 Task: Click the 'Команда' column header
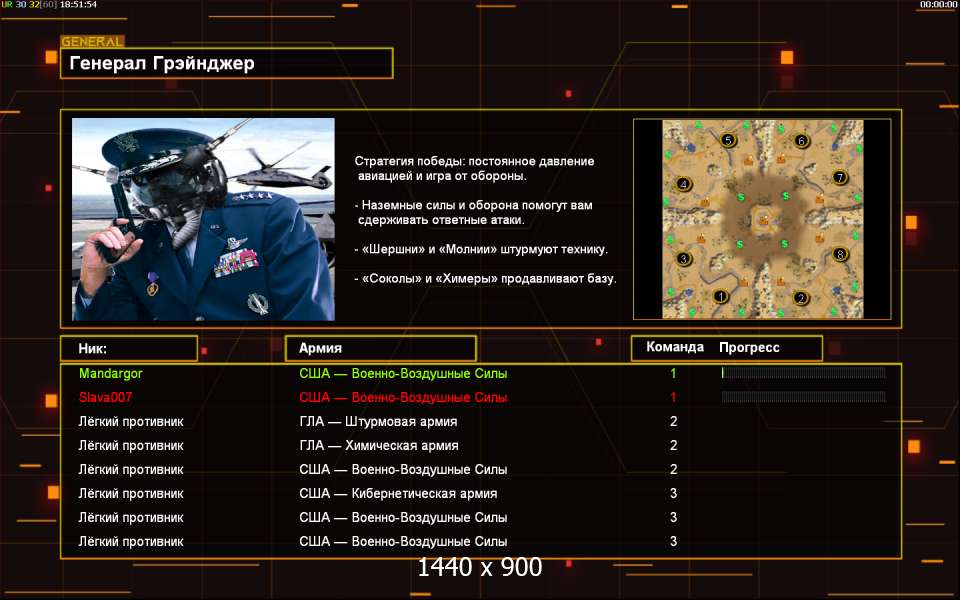coord(675,347)
